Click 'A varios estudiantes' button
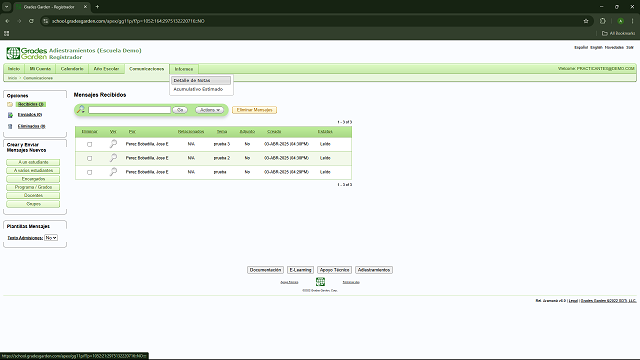 33,171
